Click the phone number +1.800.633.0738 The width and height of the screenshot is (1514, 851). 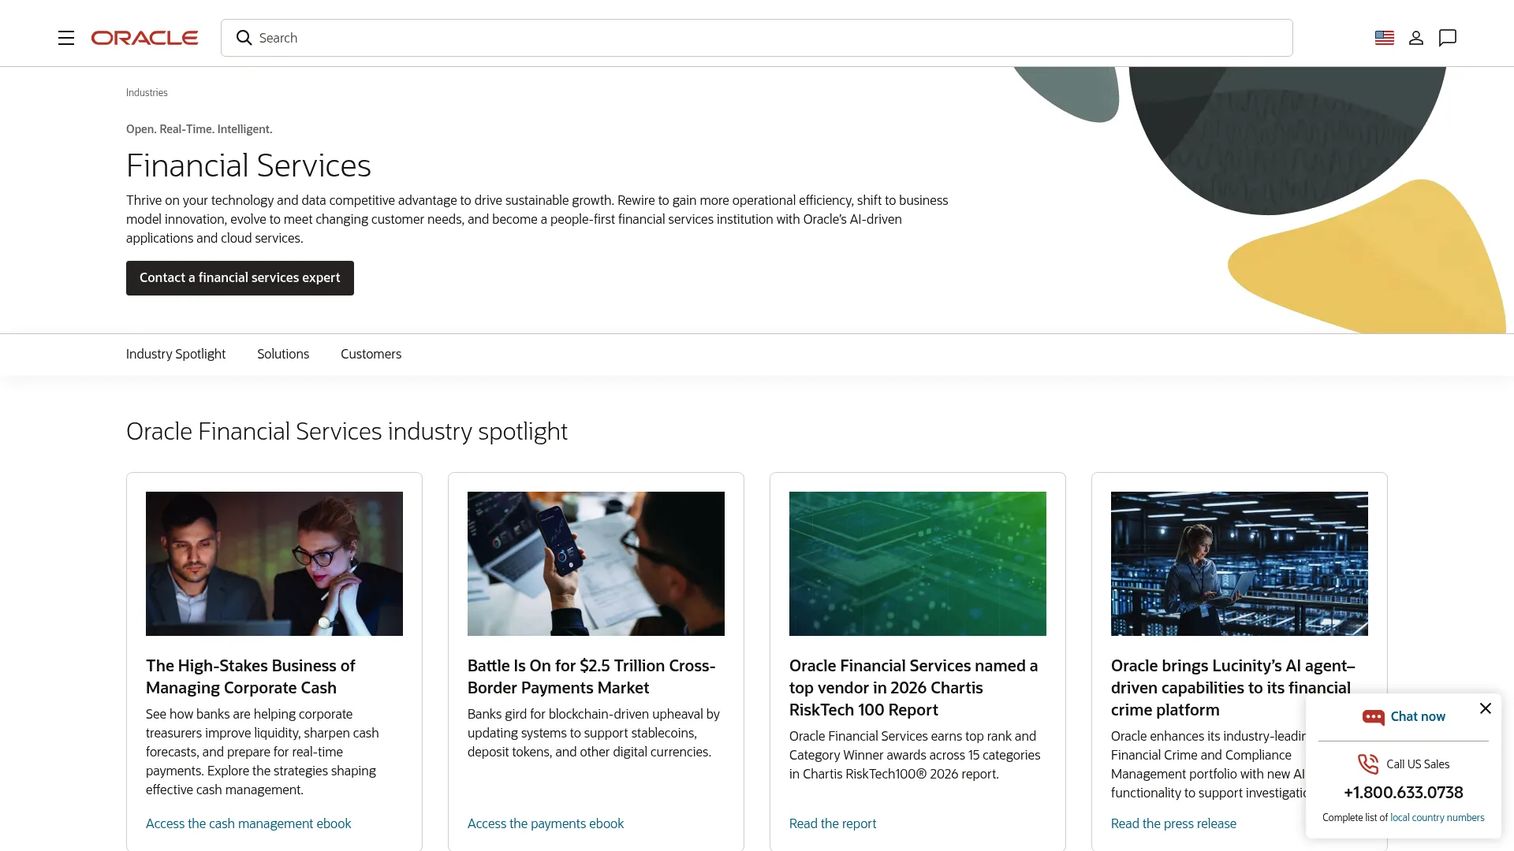tap(1403, 793)
